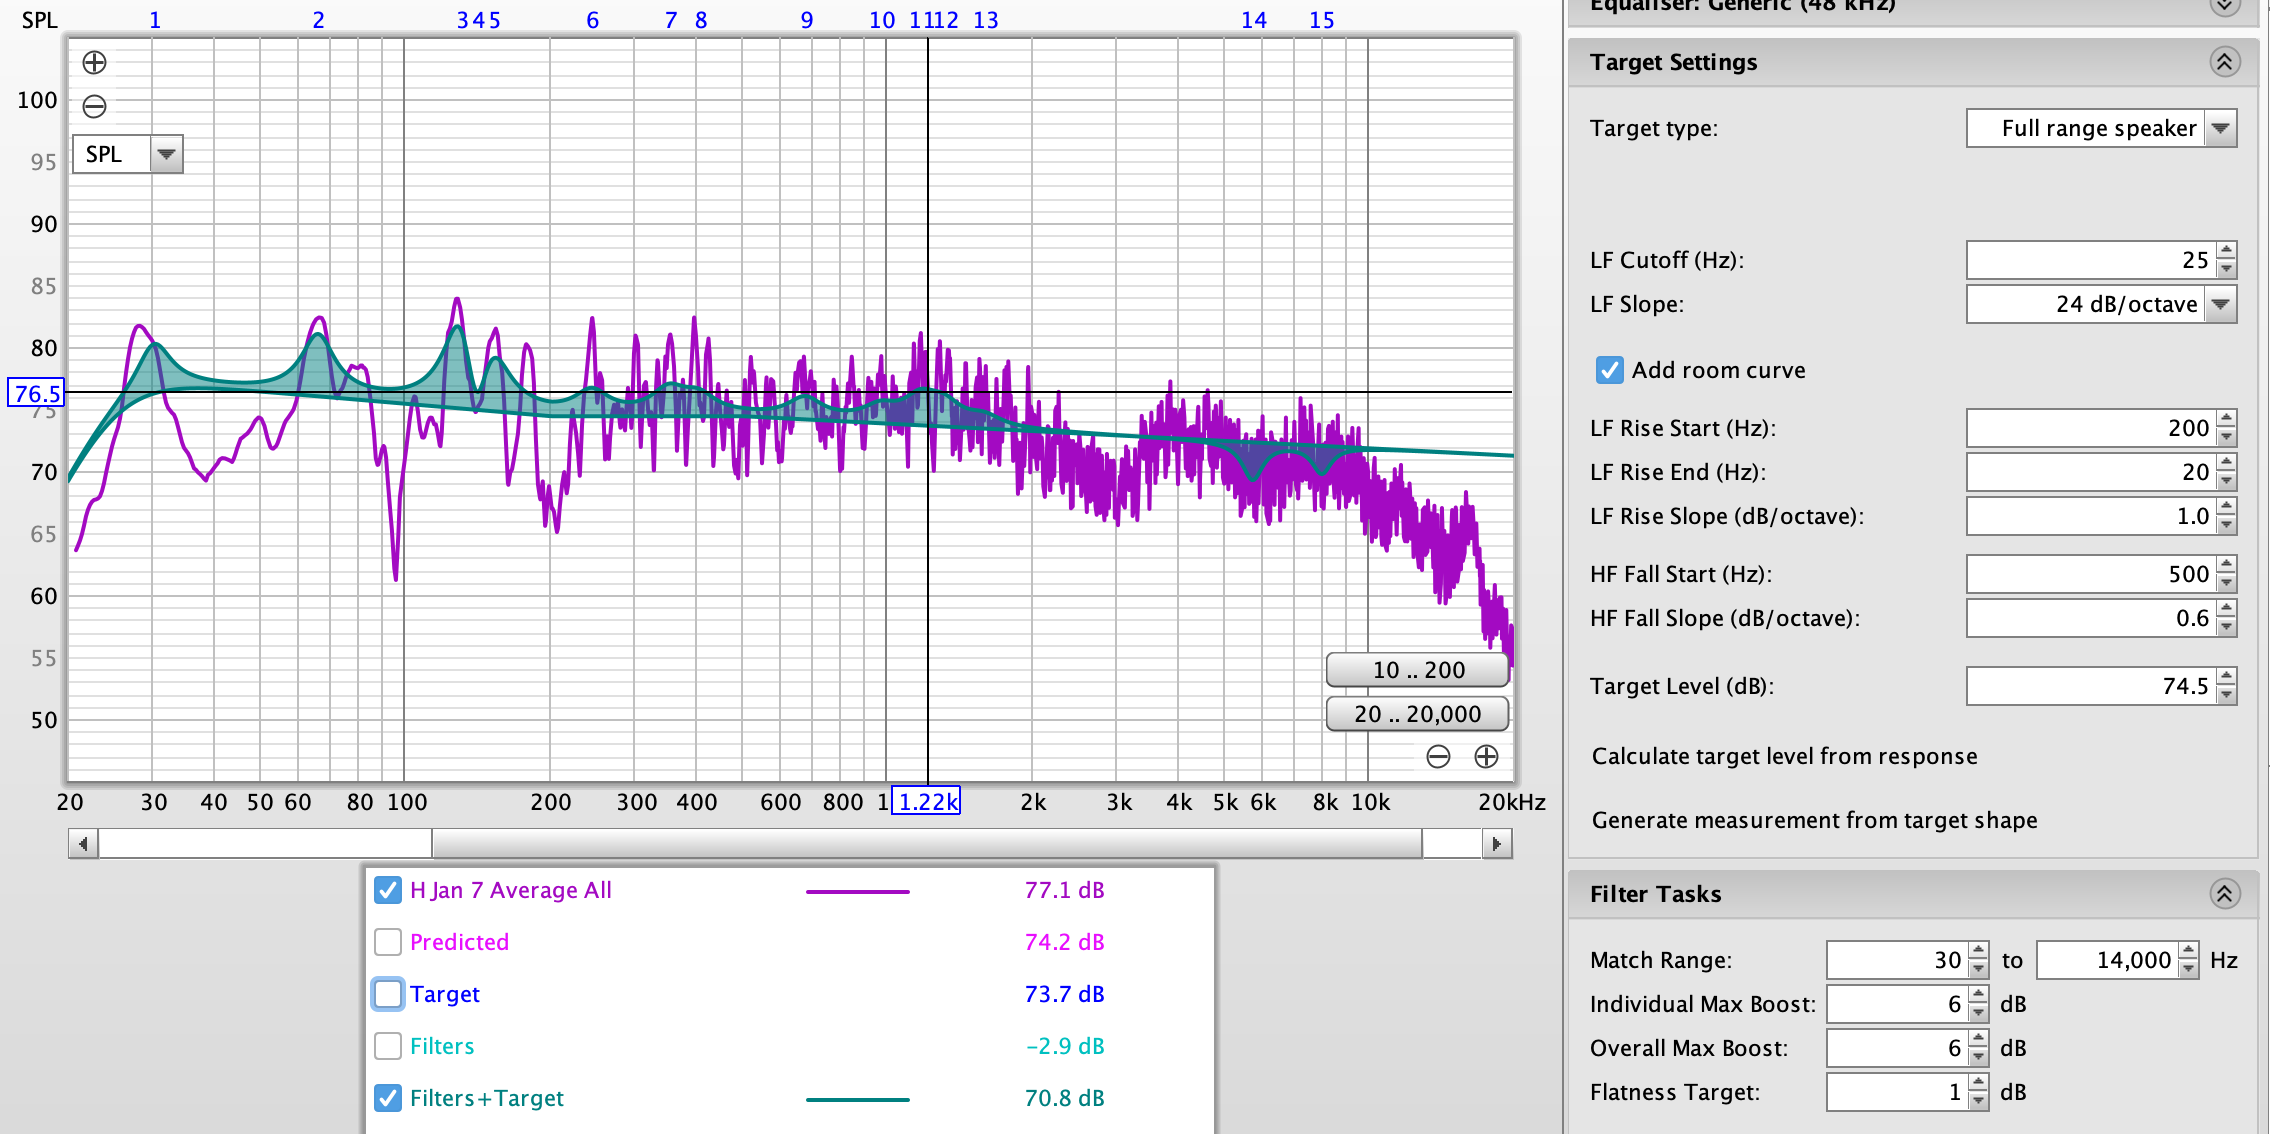Click Individual Max Boost field

pos(1897,1004)
